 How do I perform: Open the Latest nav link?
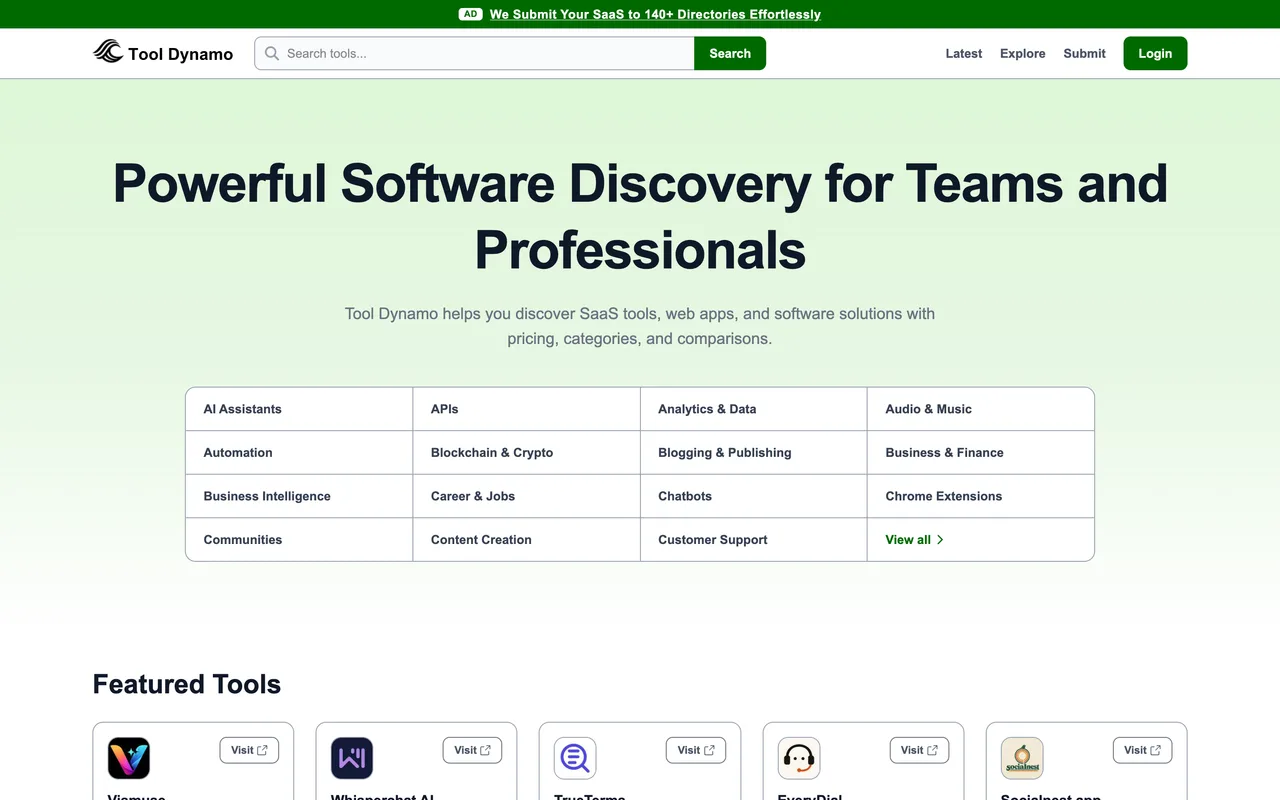point(964,54)
